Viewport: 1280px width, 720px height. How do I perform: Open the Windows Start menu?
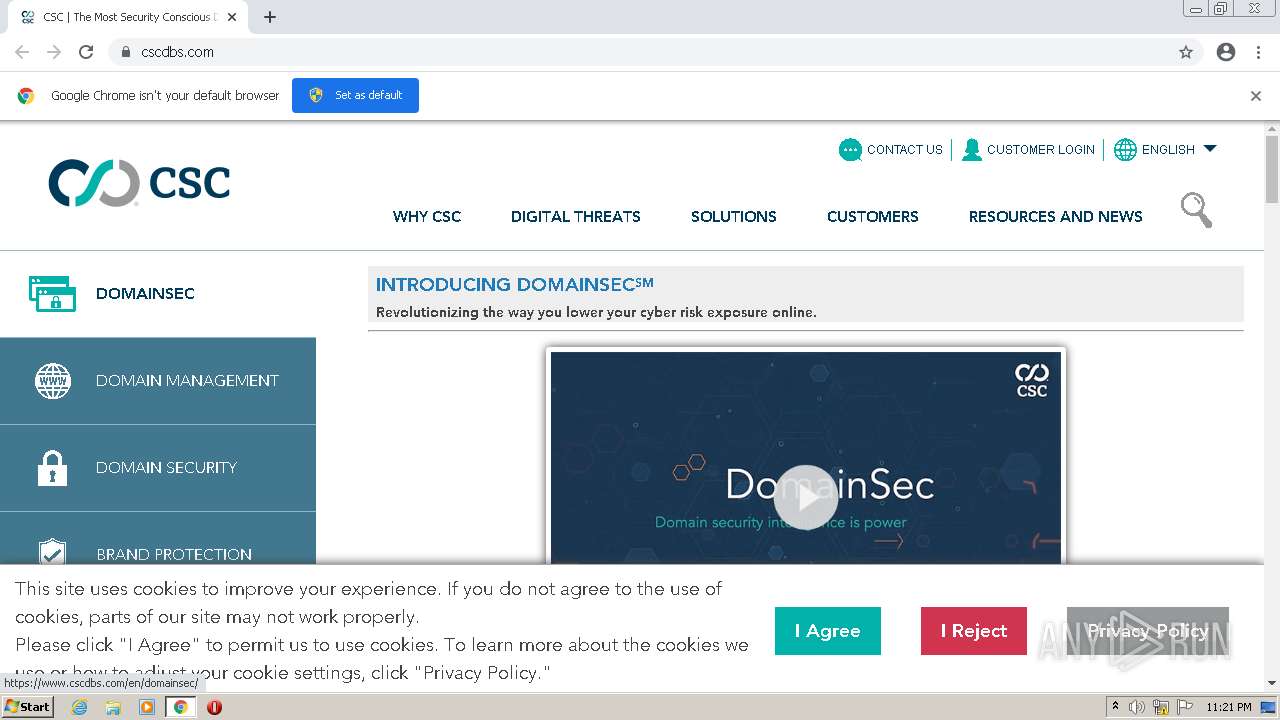(x=28, y=707)
